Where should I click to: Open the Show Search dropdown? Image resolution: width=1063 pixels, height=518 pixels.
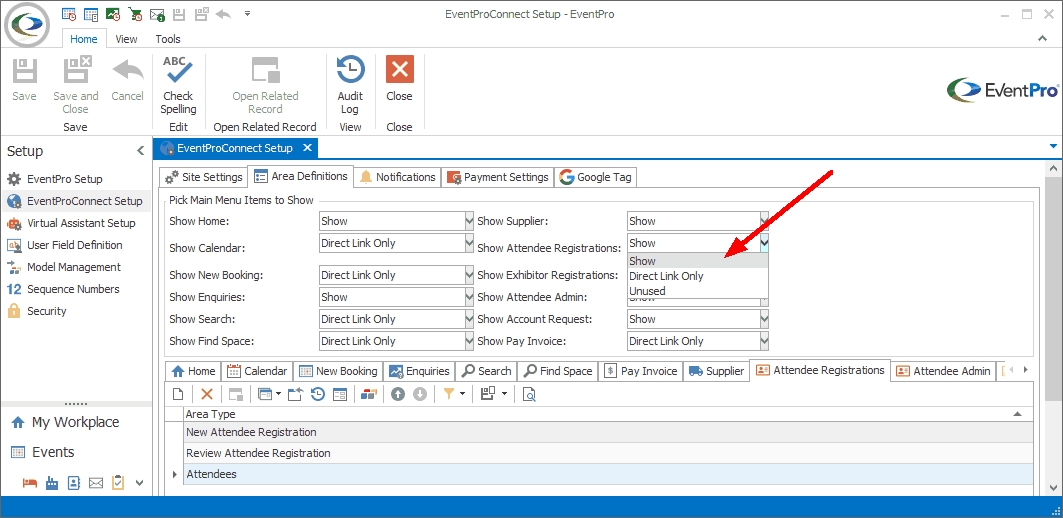pos(469,319)
